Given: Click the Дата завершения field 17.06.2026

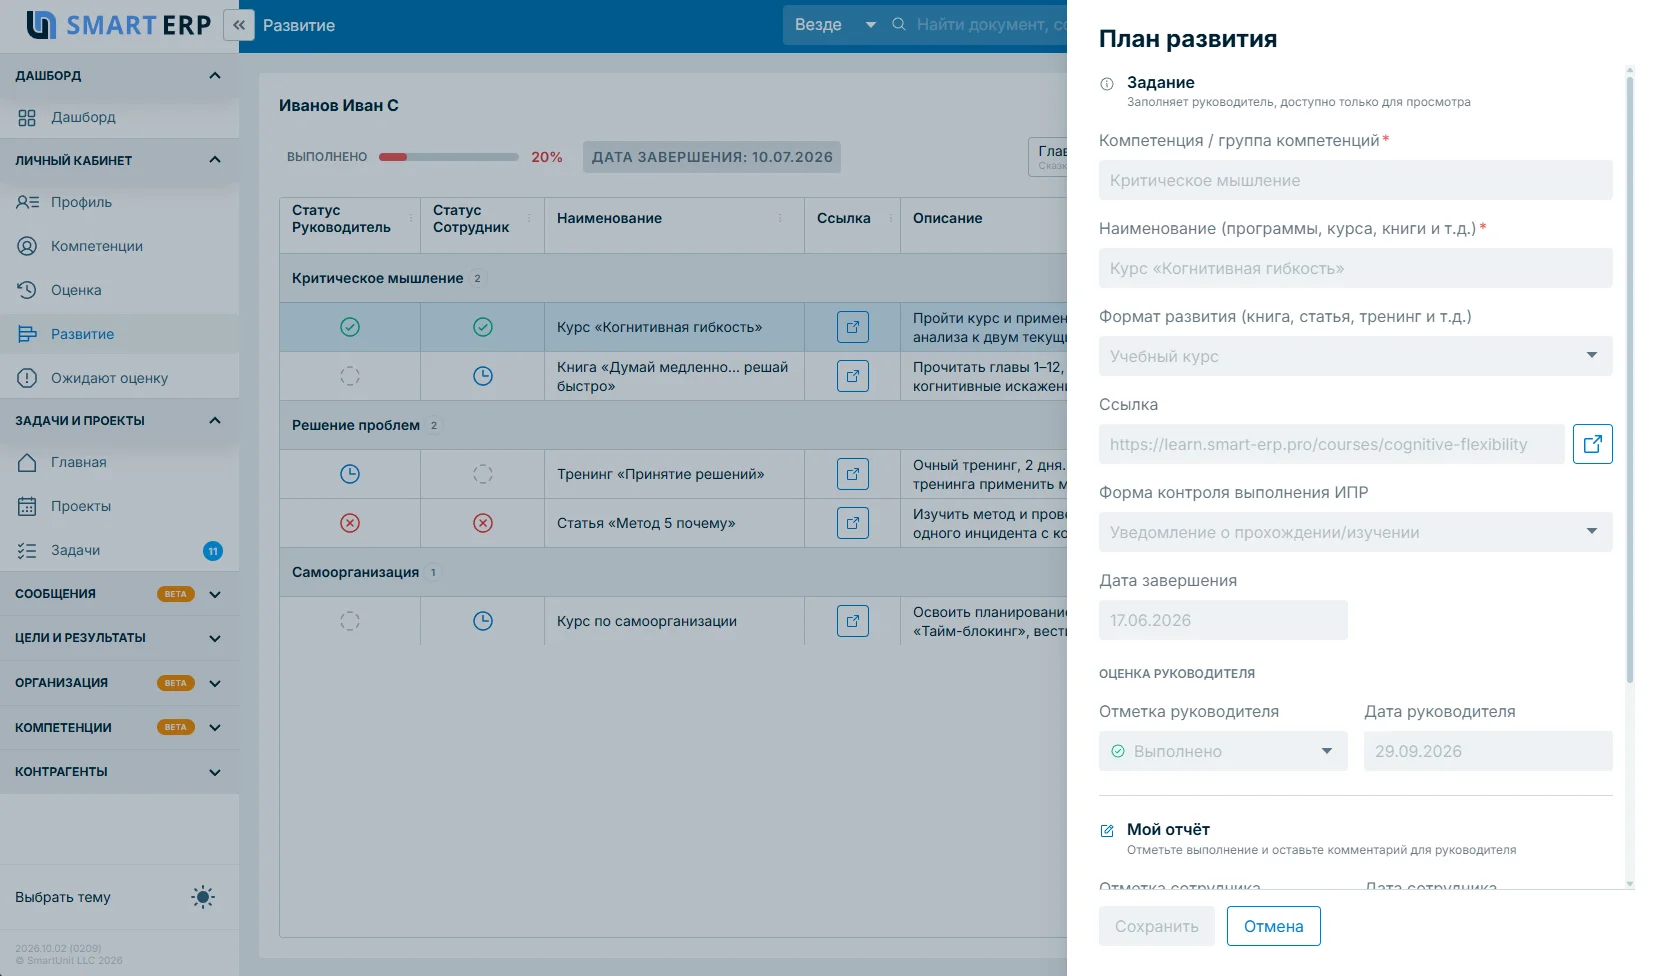Looking at the screenshot, I should pyautogui.click(x=1223, y=620).
